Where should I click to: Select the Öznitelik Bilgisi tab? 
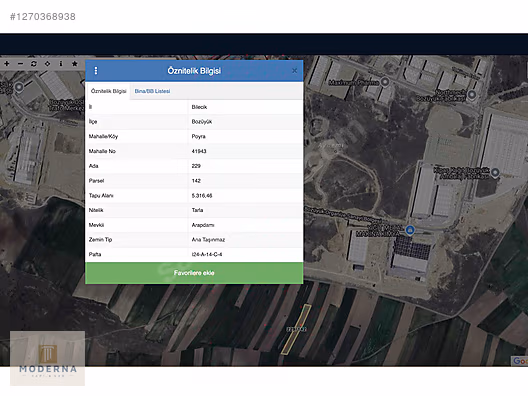coord(108,91)
